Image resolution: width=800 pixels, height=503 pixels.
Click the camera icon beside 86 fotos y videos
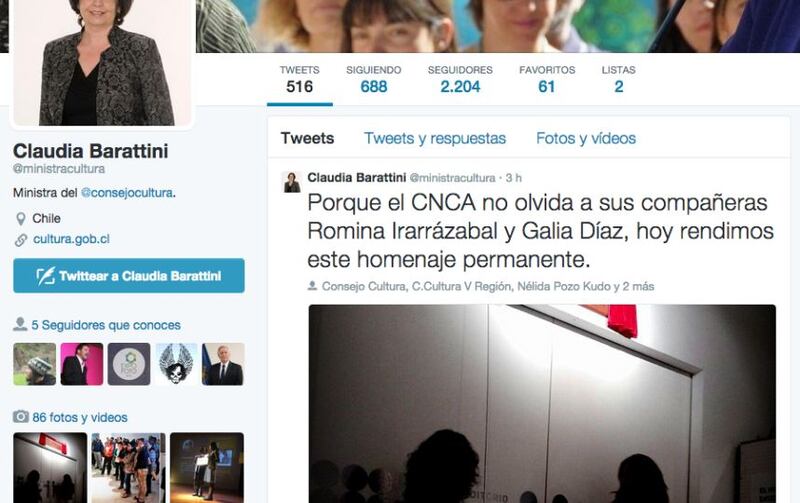pyautogui.click(x=20, y=417)
